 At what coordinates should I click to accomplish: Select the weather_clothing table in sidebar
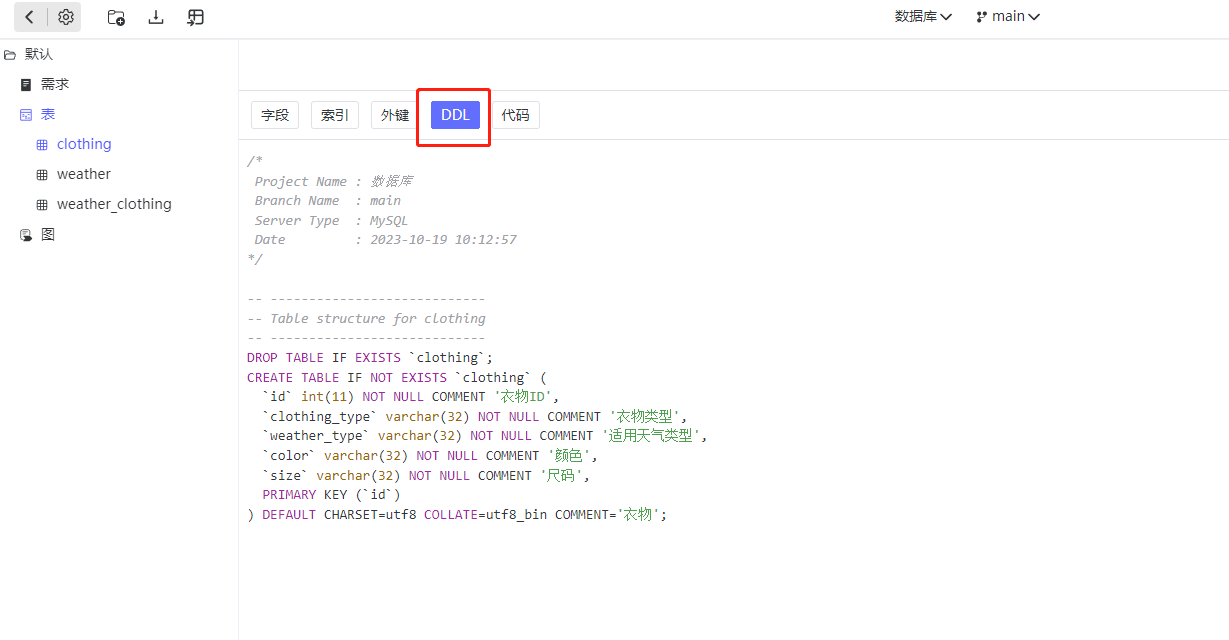point(104,204)
